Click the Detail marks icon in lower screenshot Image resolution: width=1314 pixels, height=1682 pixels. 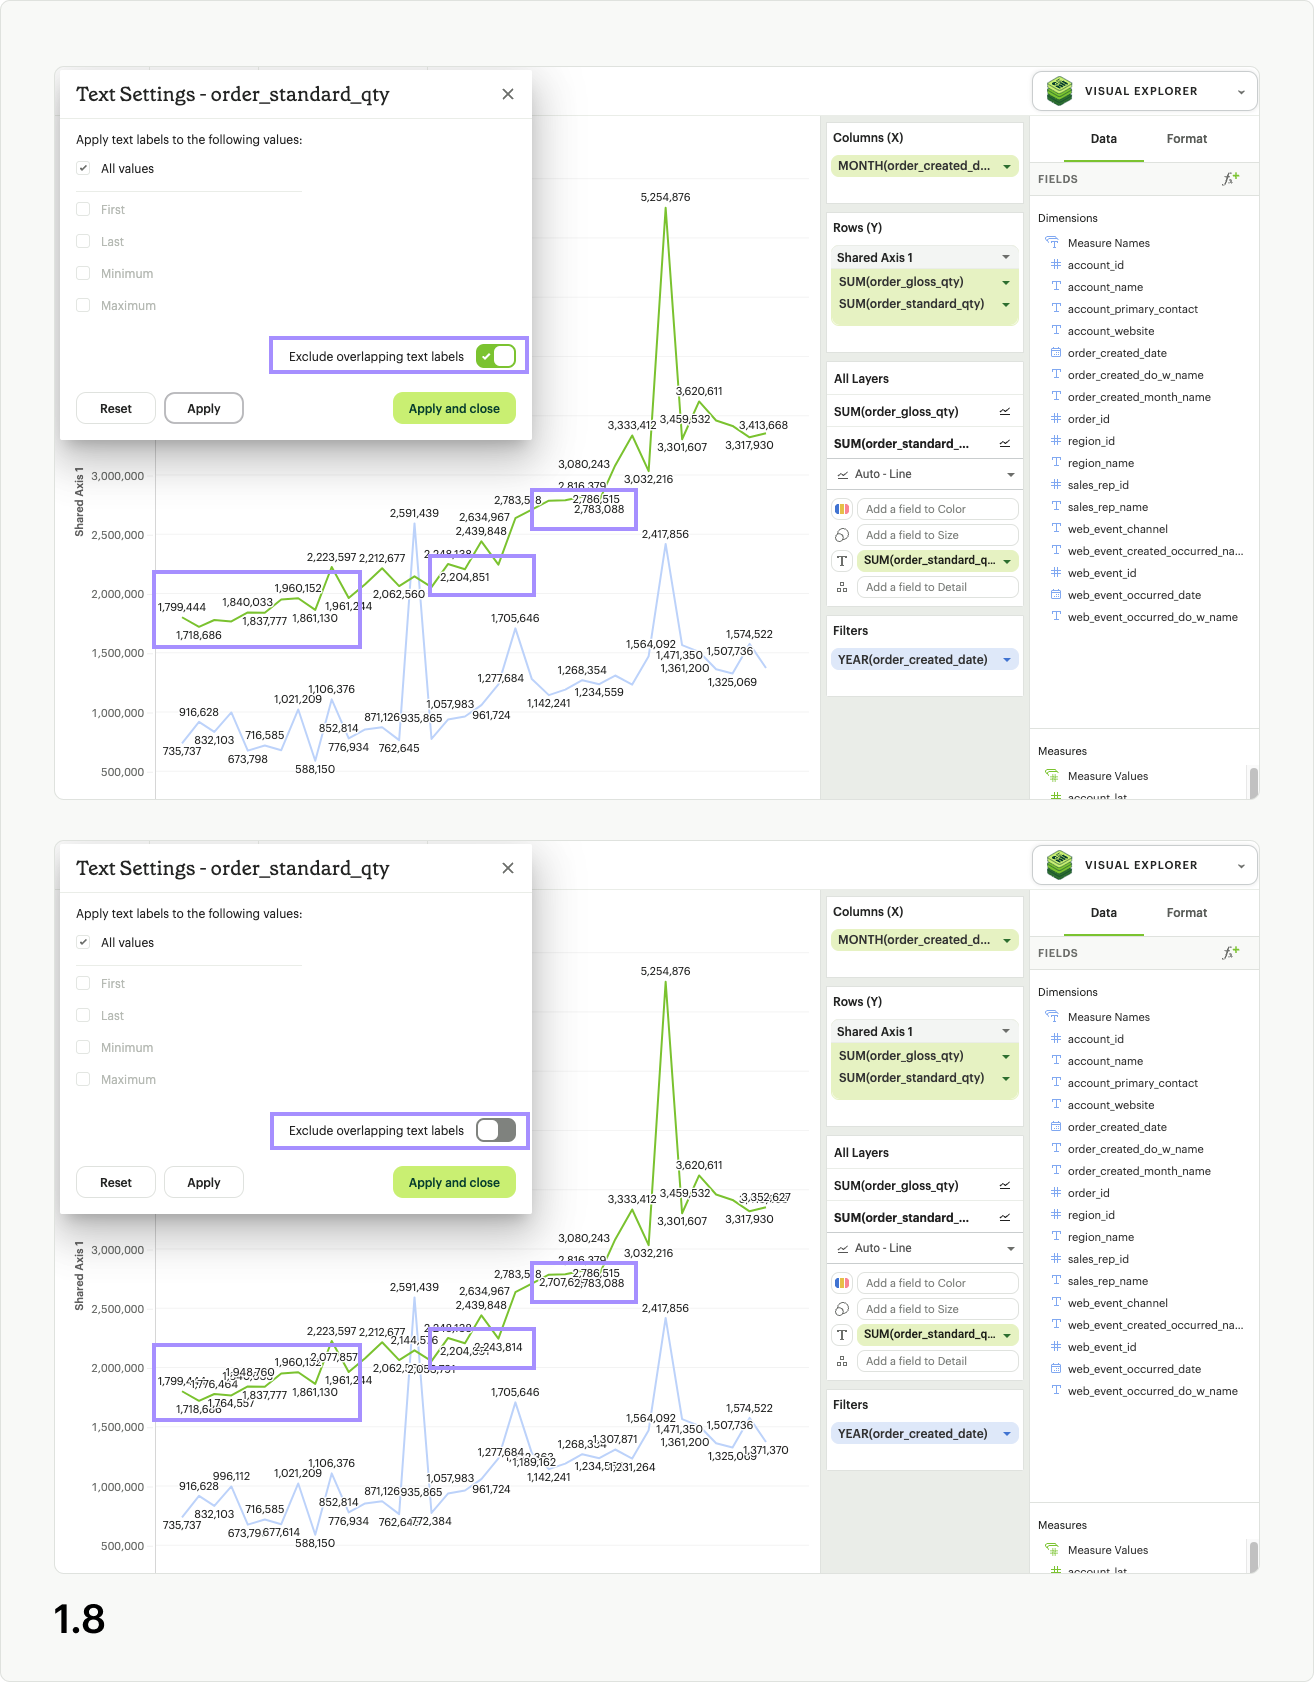(842, 1361)
